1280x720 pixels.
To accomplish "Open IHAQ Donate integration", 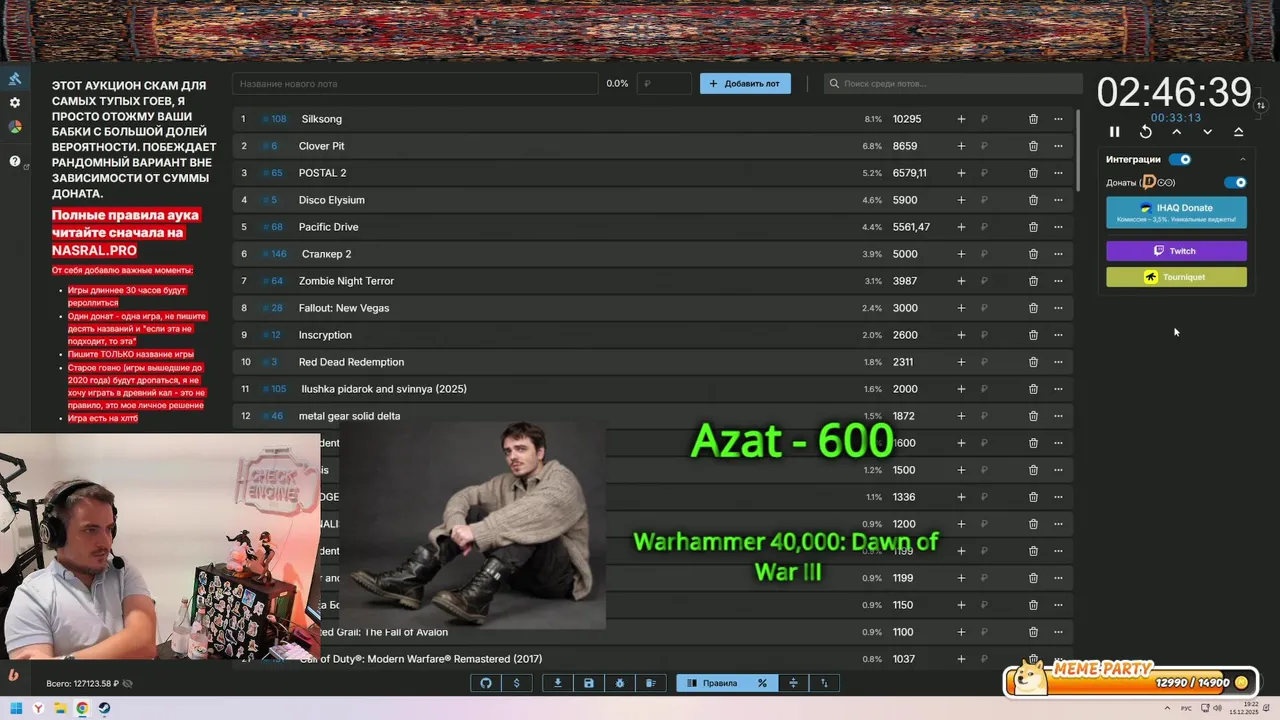I will click(1176, 212).
